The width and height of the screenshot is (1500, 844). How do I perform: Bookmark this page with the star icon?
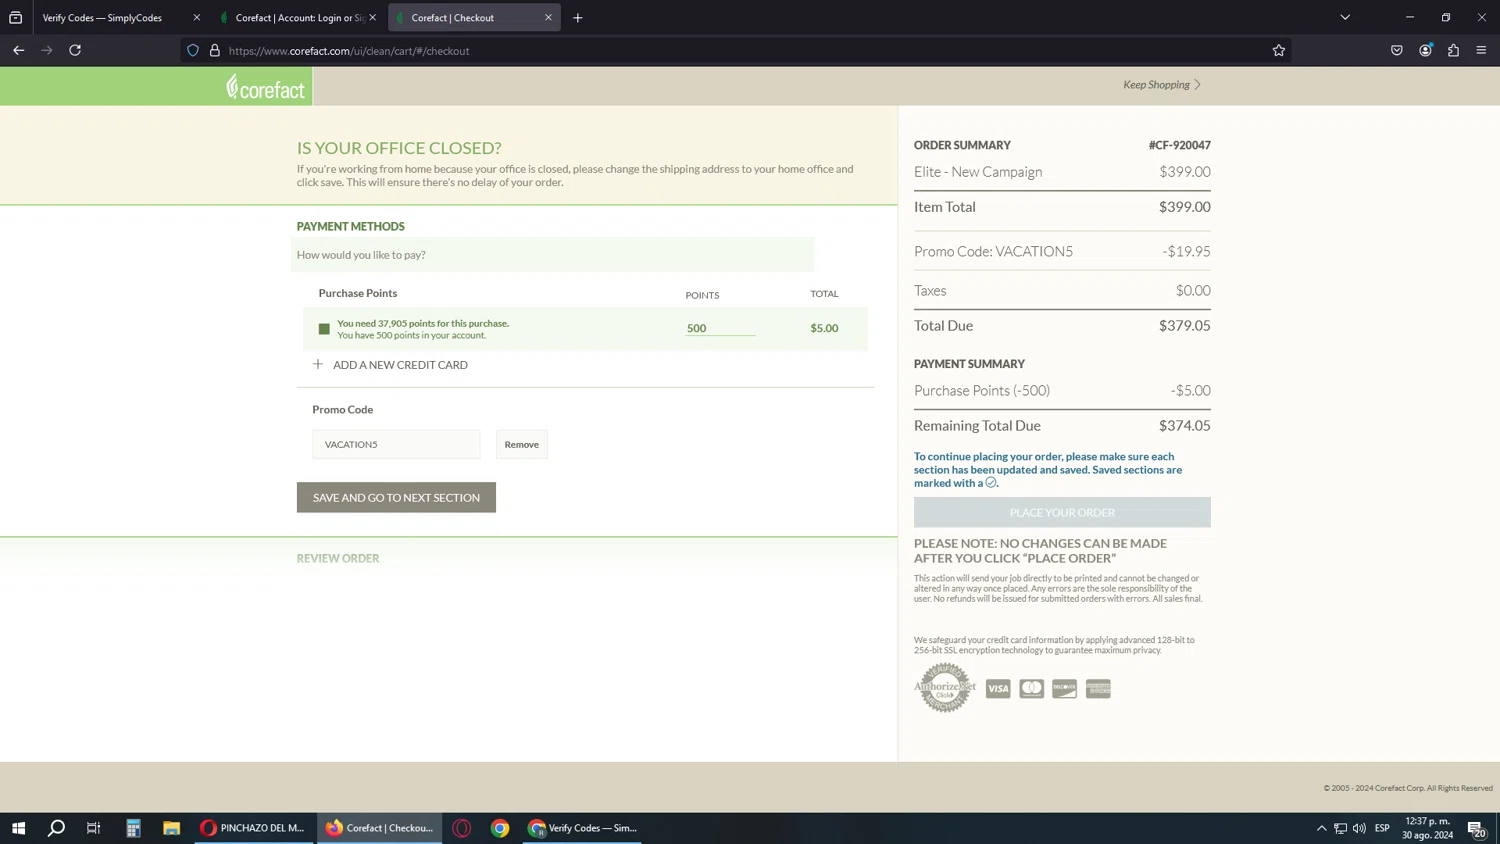[x=1278, y=50]
